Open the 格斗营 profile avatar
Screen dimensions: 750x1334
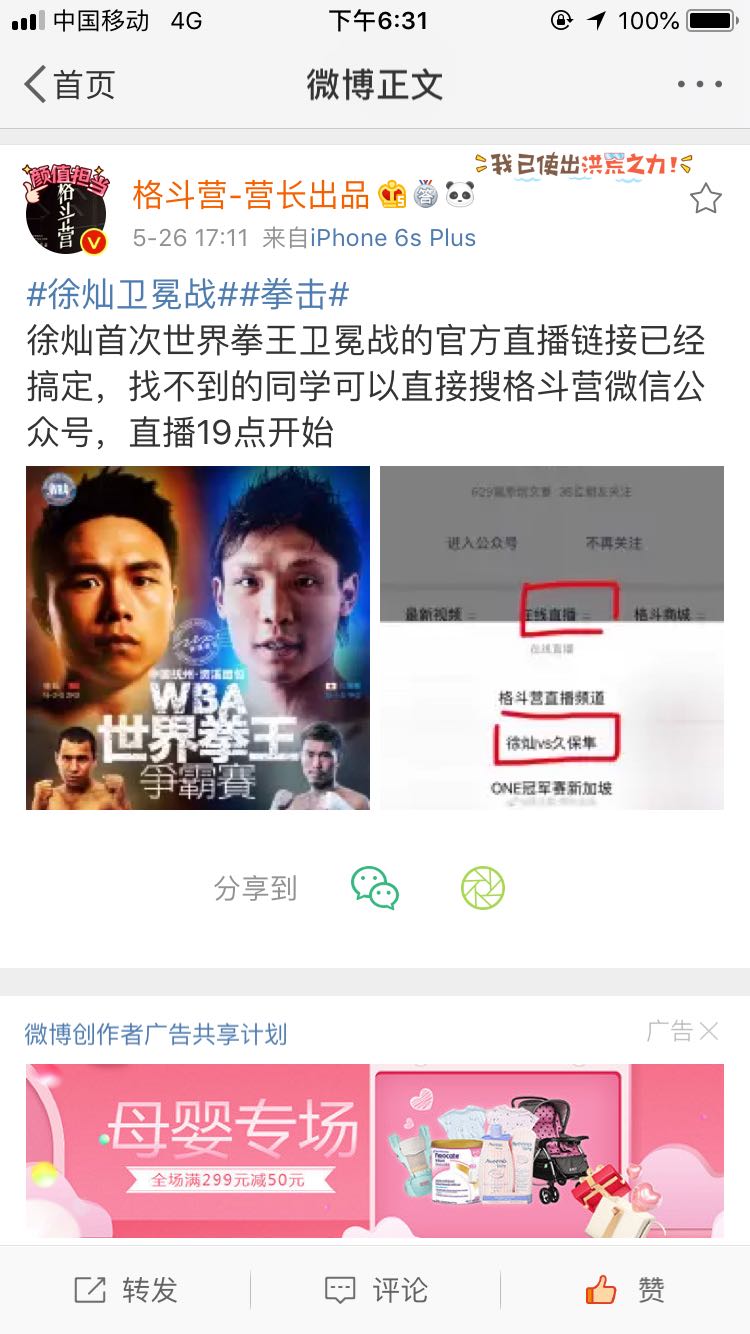pos(67,211)
